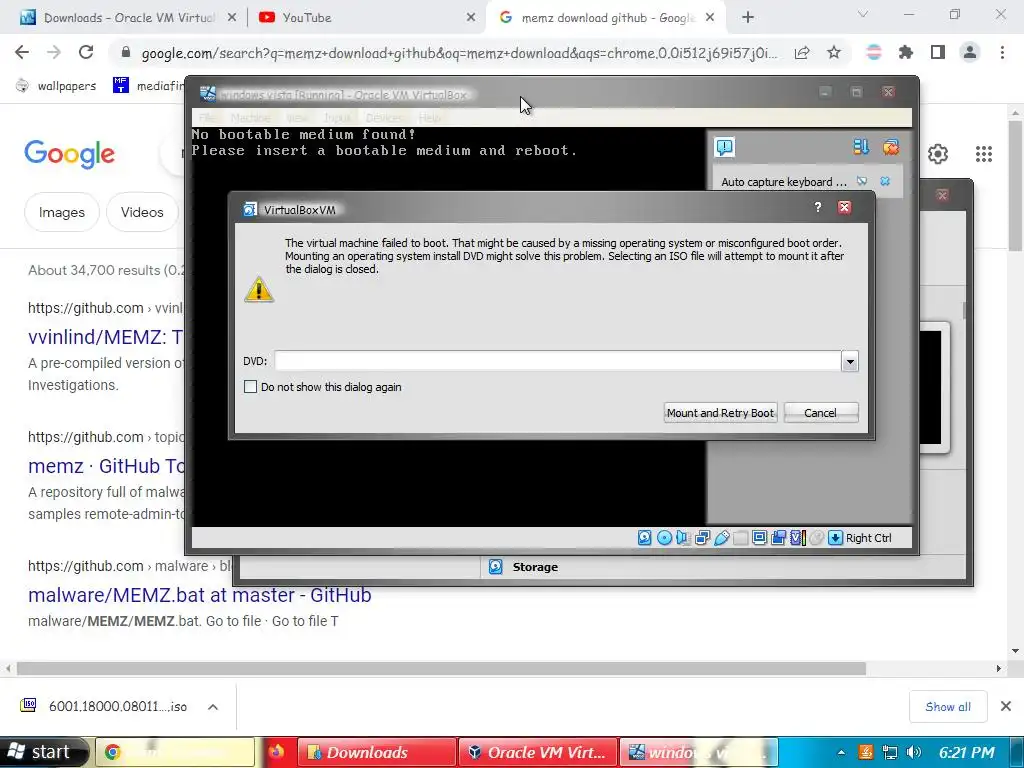
Task: Click the DVD path input field
Action: [x=558, y=361]
